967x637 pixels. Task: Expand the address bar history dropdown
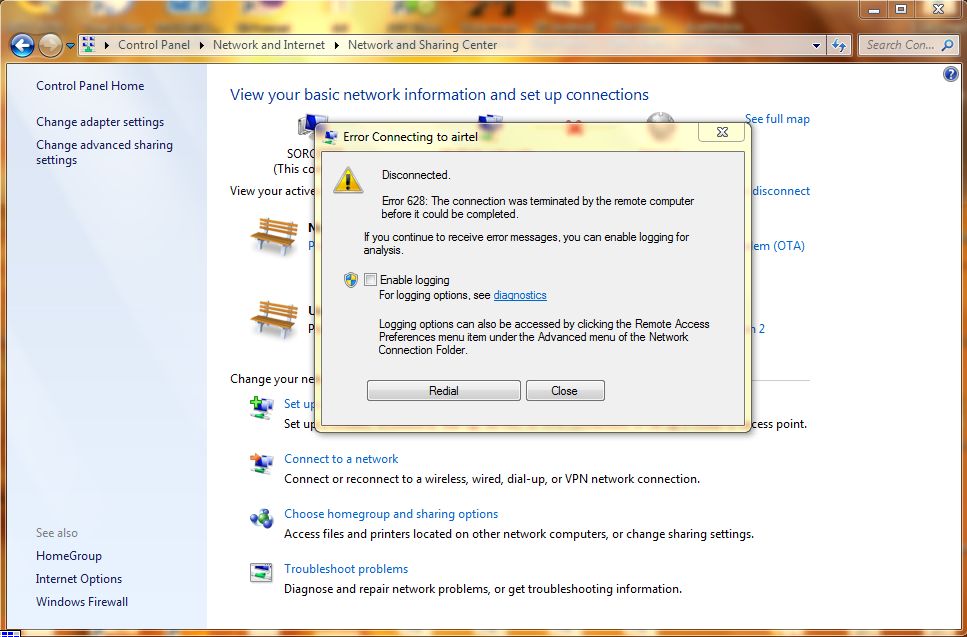(817, 45)
